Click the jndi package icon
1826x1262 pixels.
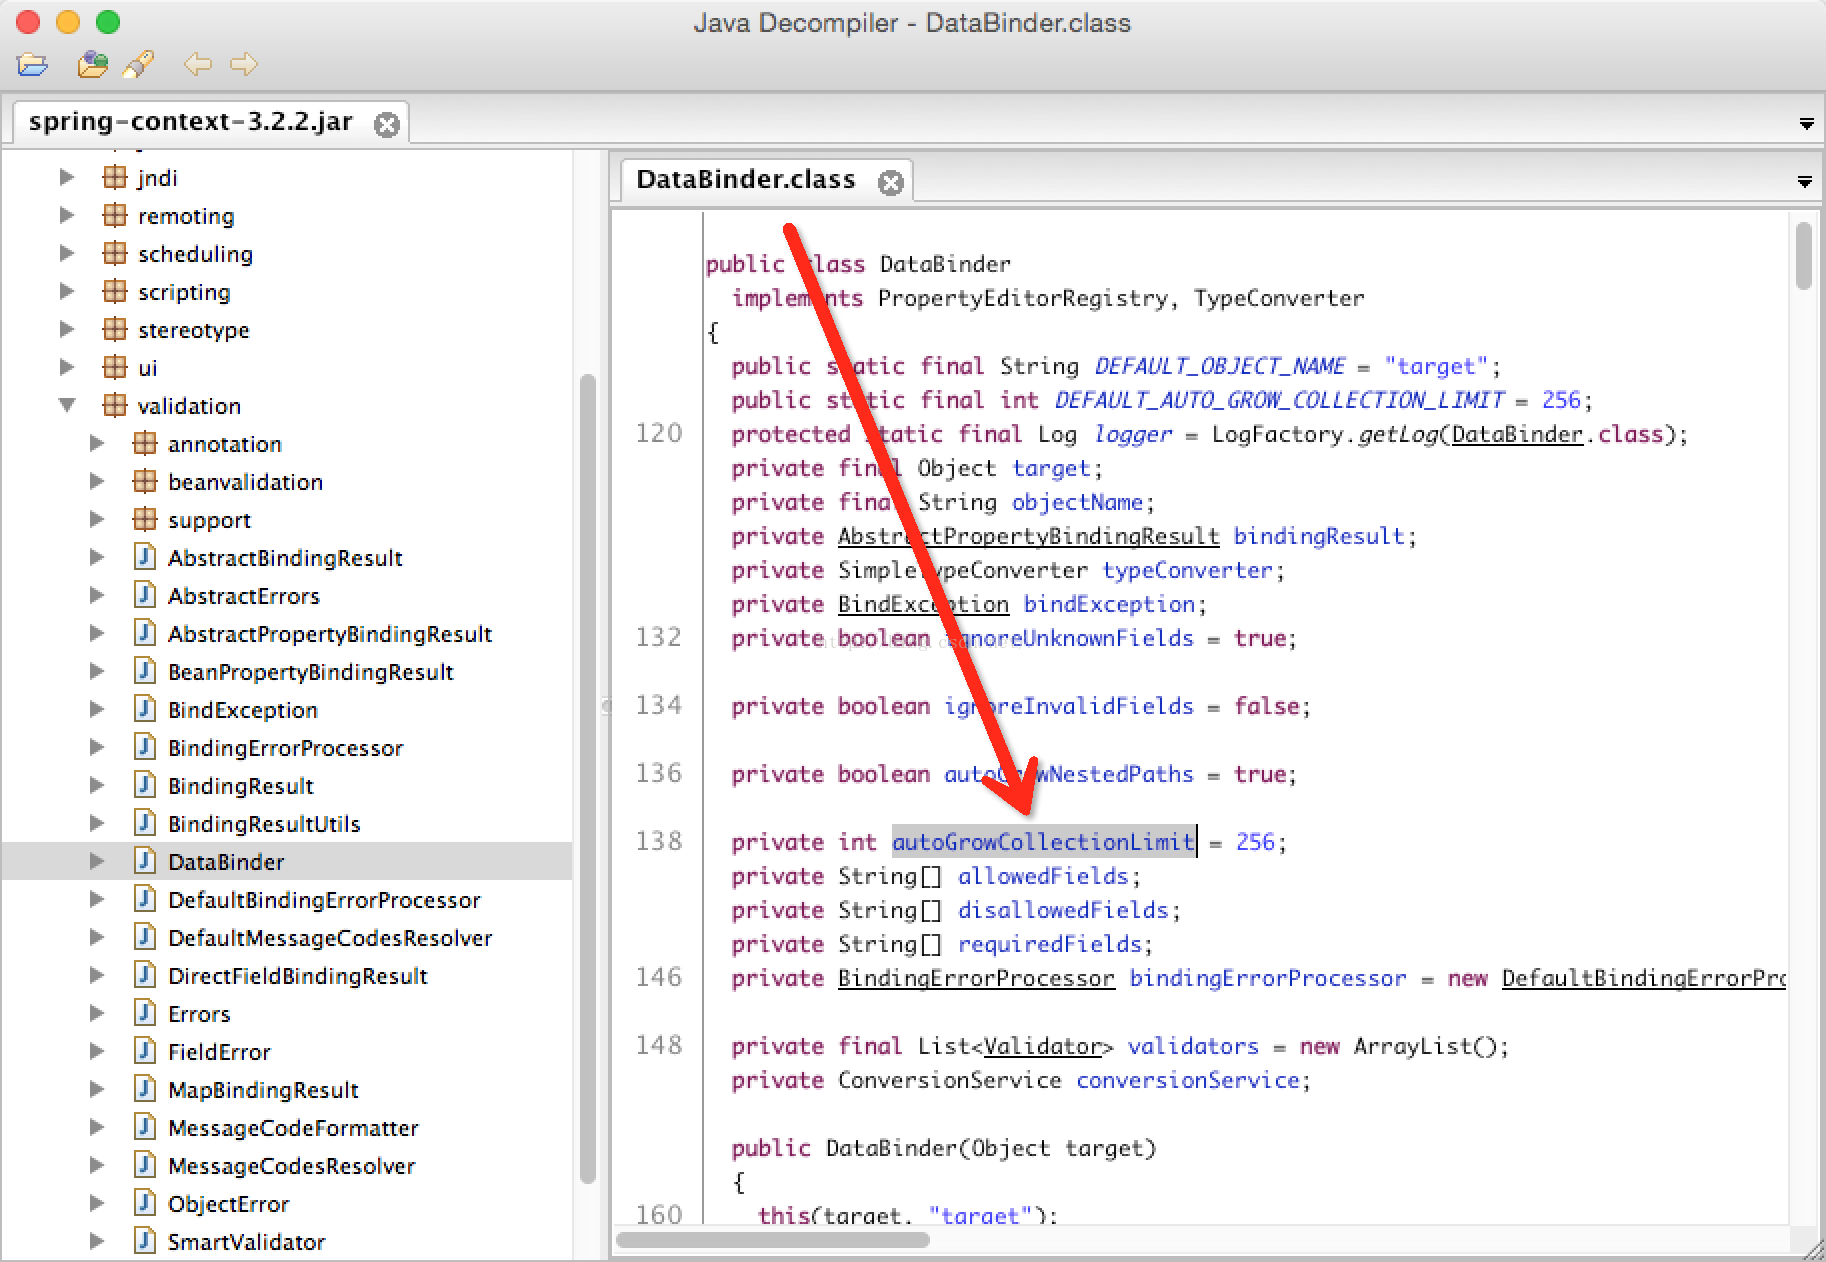tap(115, 177)
